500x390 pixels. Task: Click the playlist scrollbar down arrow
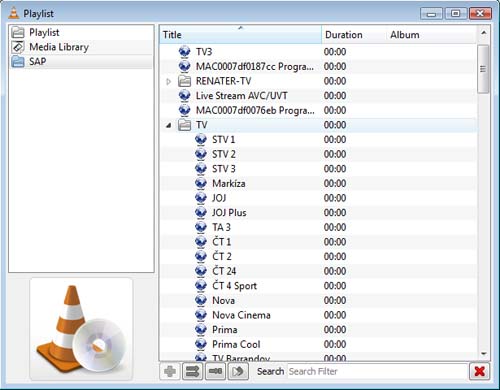click(x=484, y=354)
